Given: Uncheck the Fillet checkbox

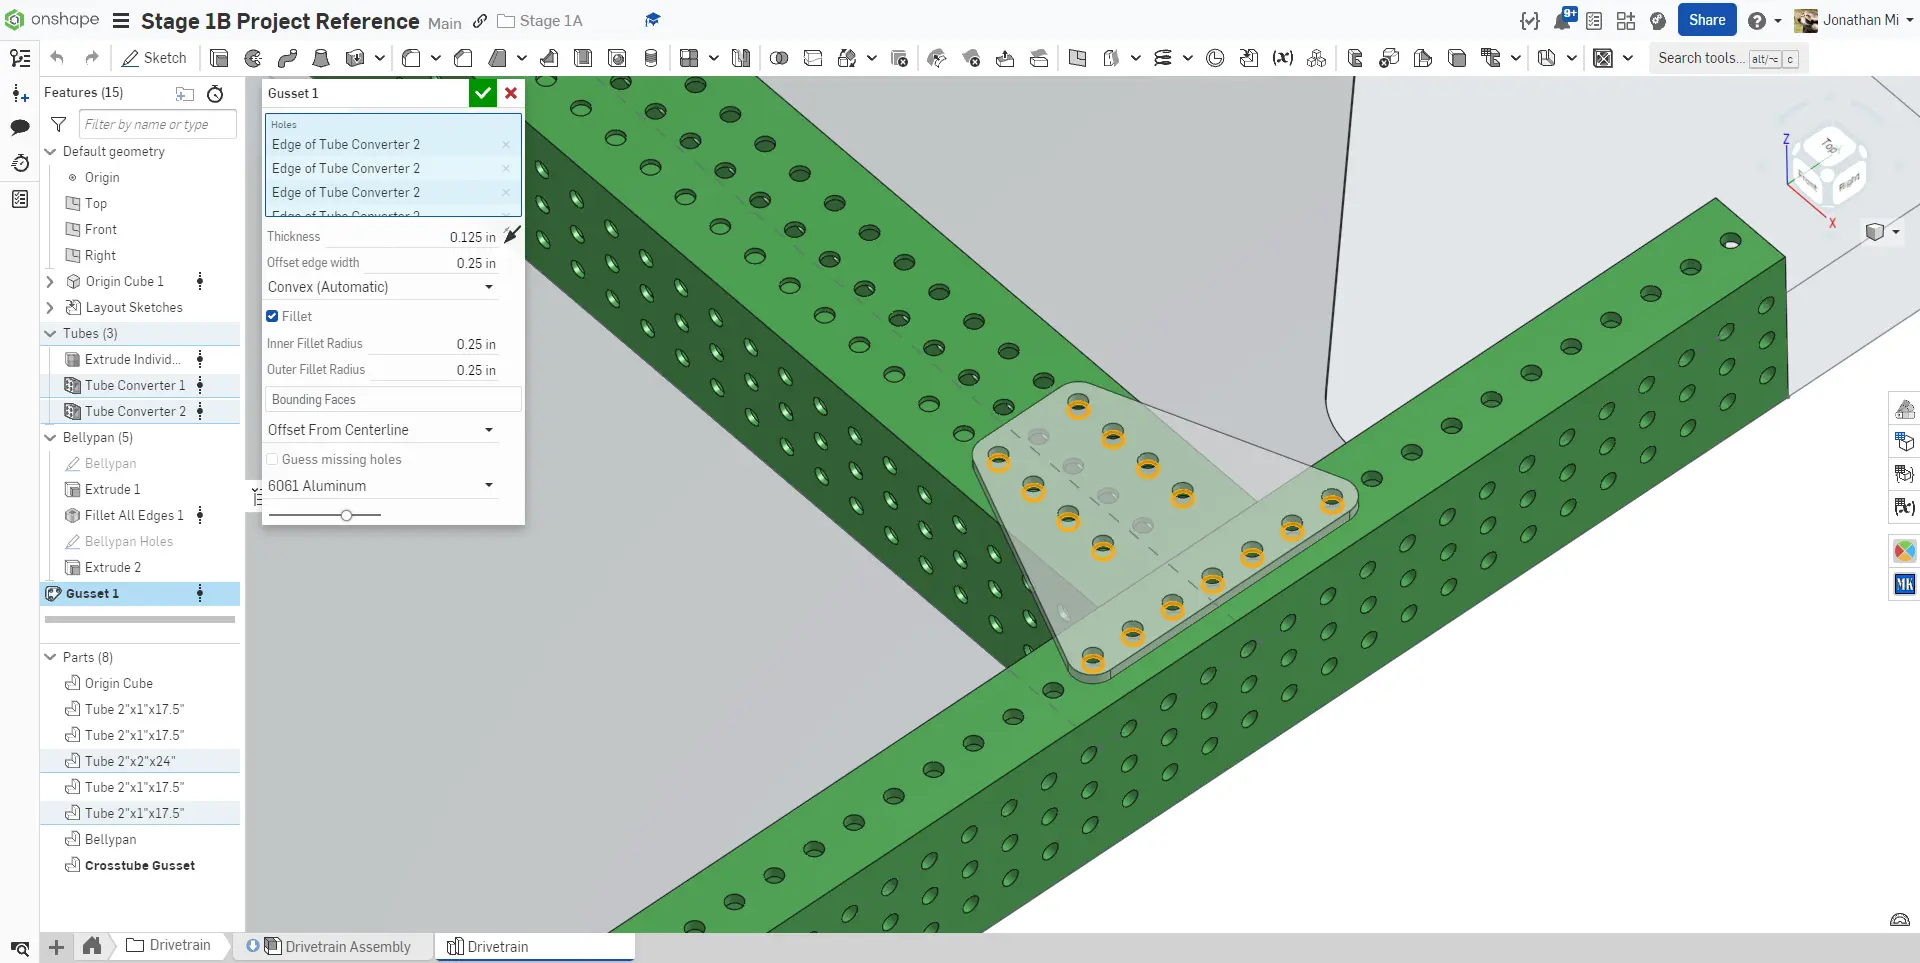Looking at the screenshot, I should (272, 316).
